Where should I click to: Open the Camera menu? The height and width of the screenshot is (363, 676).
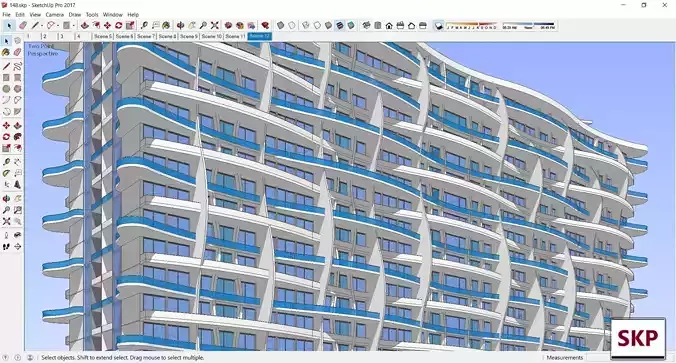(55, 14)
